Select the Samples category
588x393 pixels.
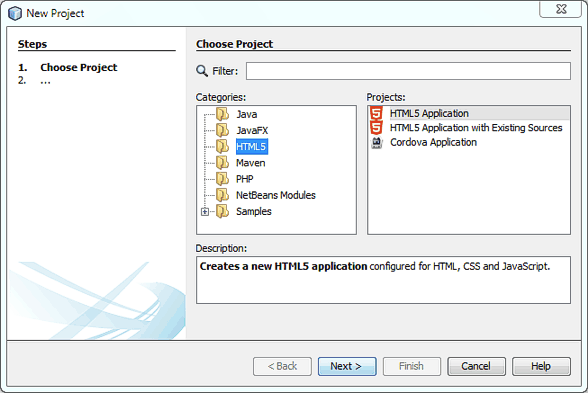(254, 212)
